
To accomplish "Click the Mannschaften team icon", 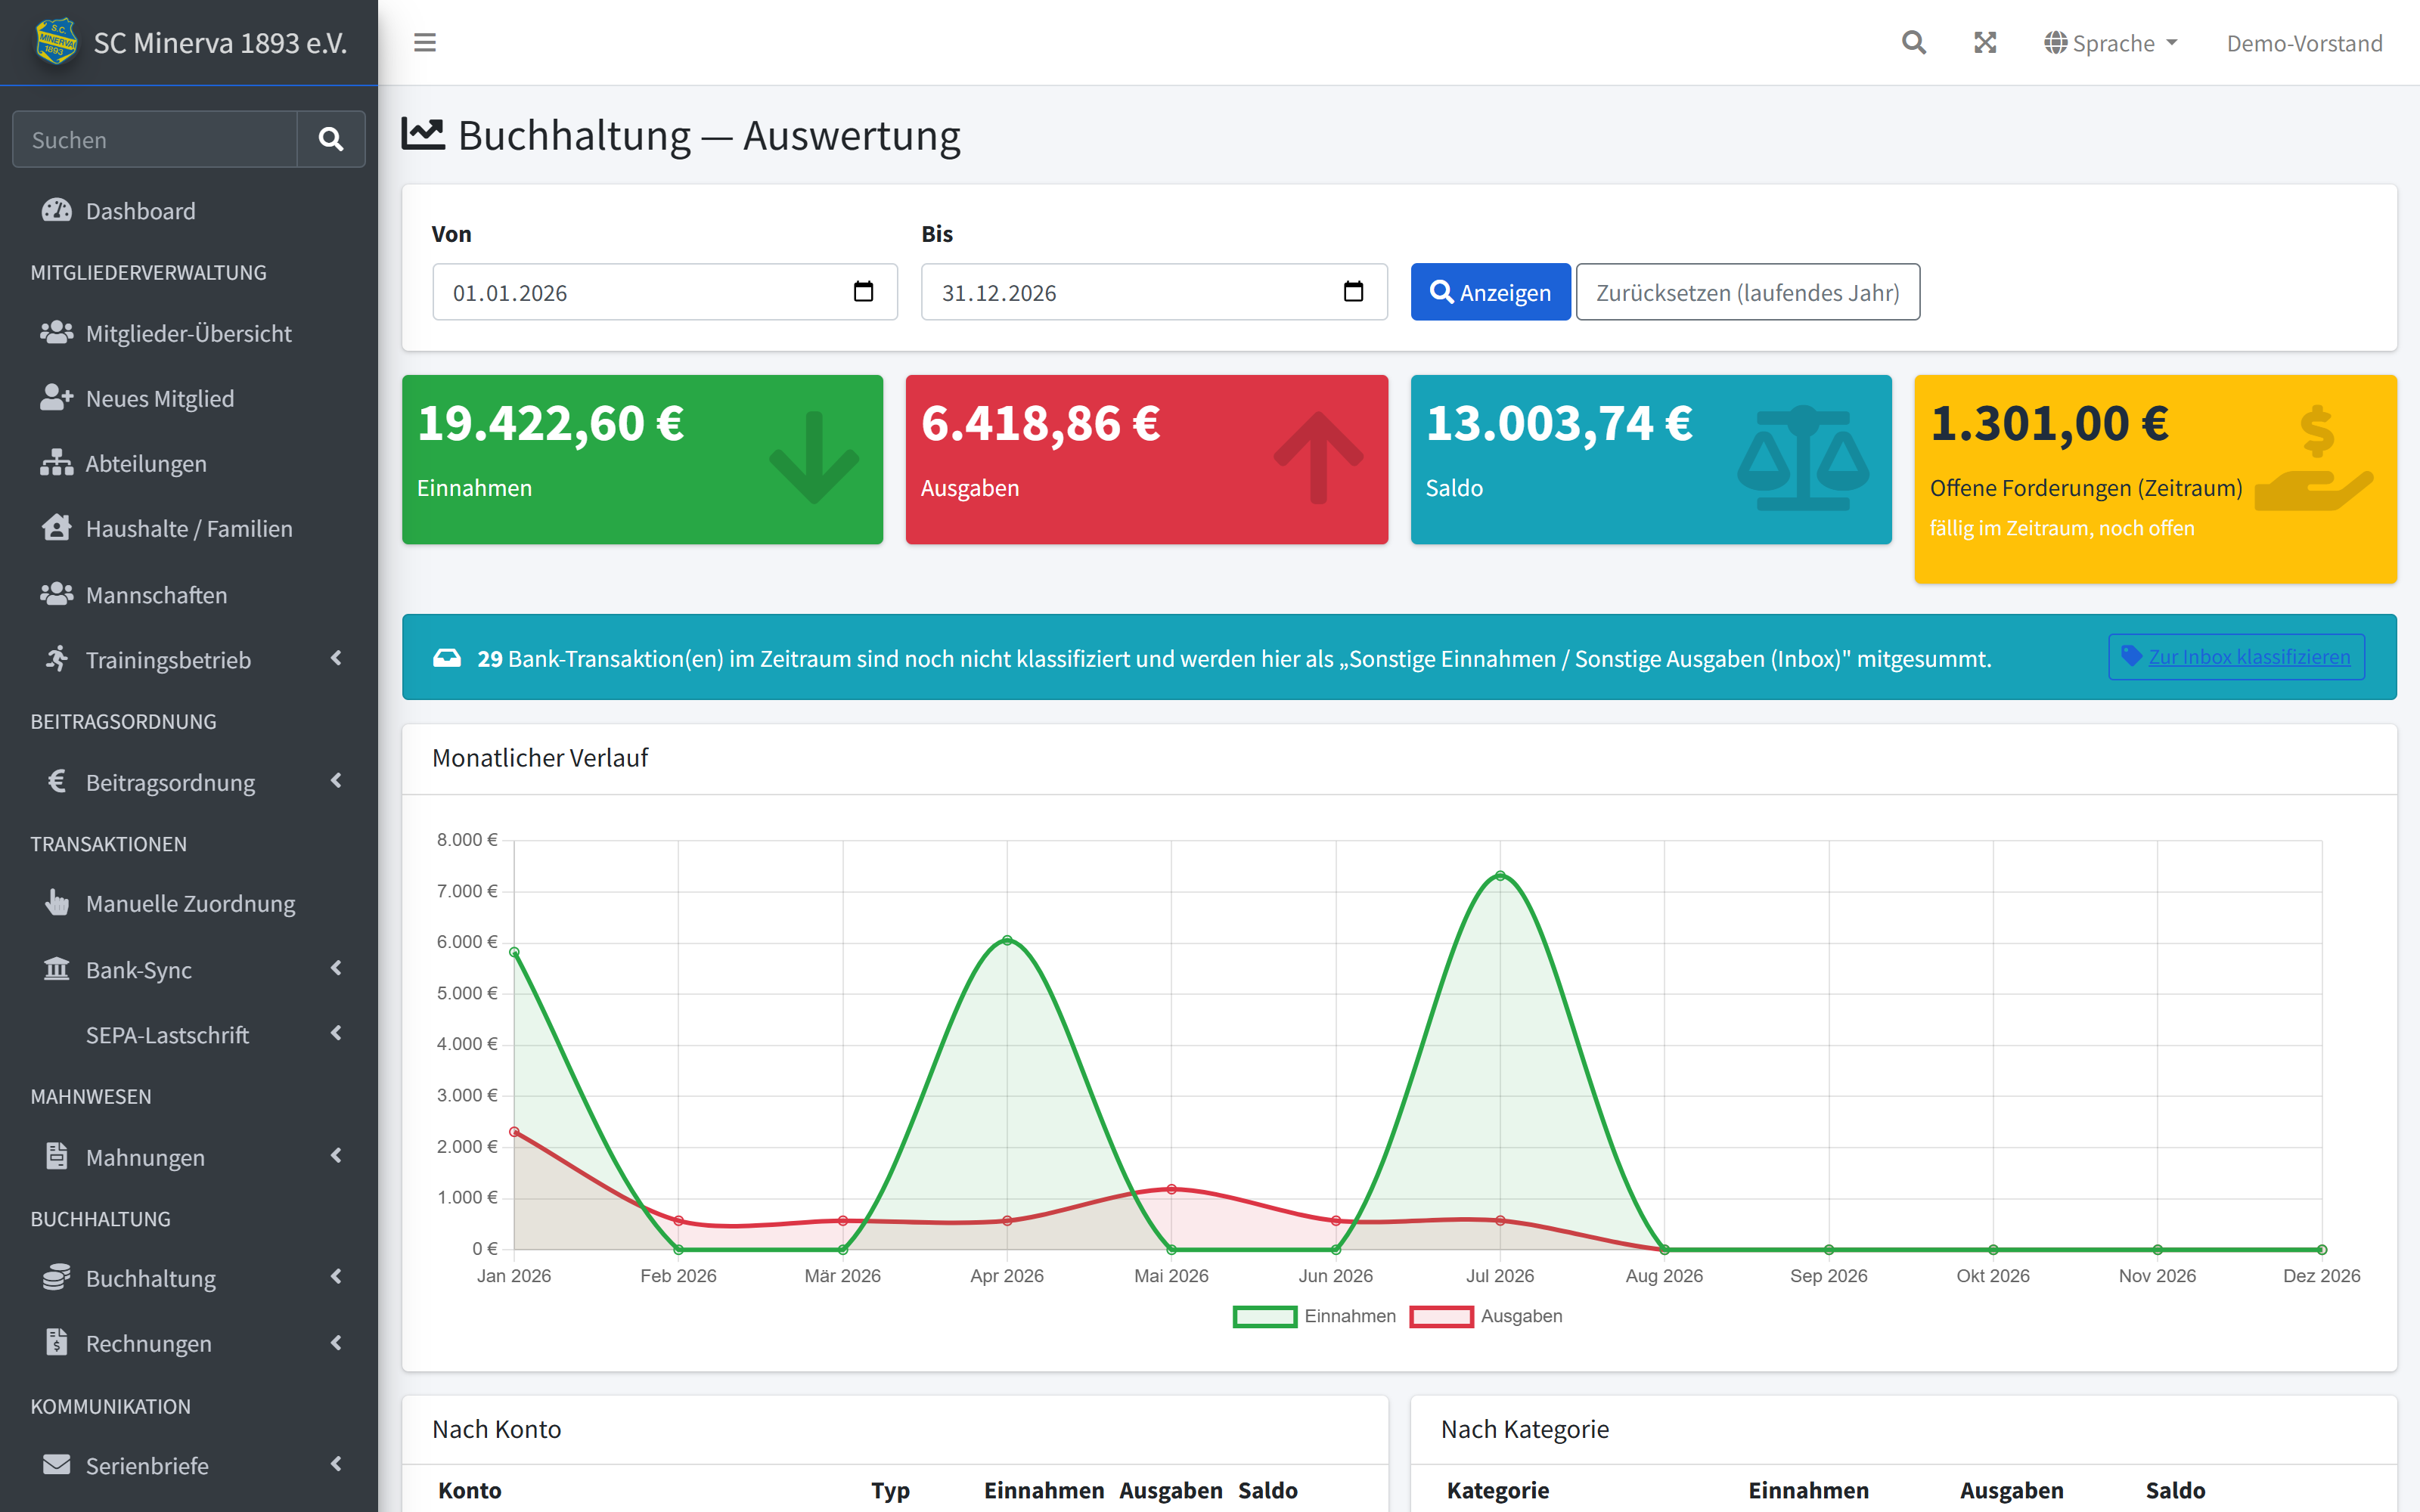I will pos(57,594).
